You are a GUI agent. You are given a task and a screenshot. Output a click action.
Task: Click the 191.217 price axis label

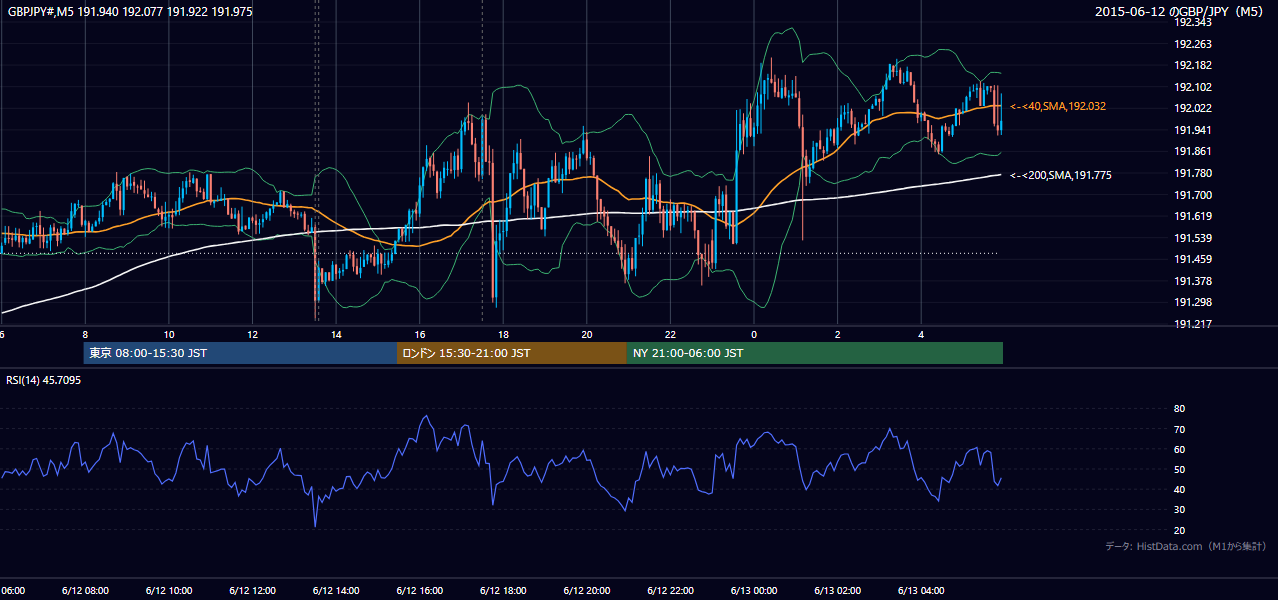pyautogui.click(x=1192, y=324)
